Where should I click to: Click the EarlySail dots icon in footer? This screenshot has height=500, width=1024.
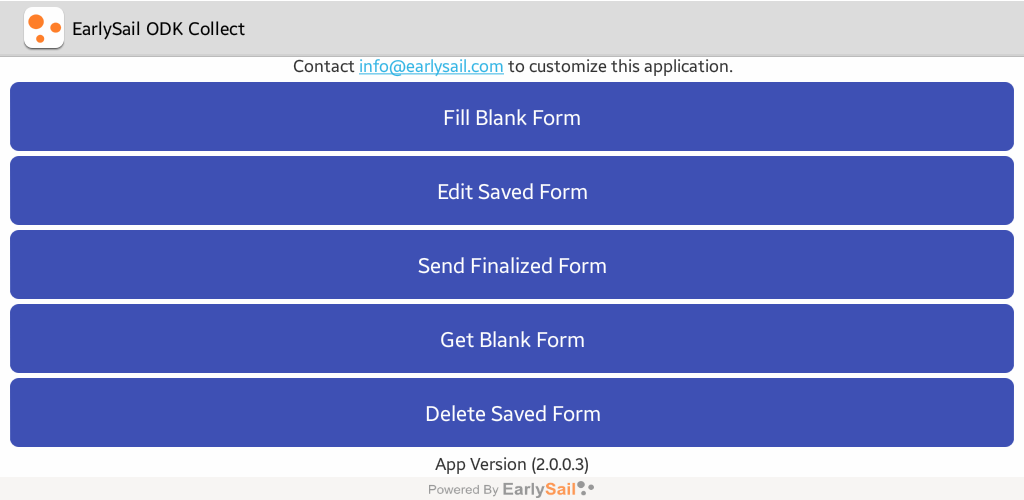(x=587, y=489)
